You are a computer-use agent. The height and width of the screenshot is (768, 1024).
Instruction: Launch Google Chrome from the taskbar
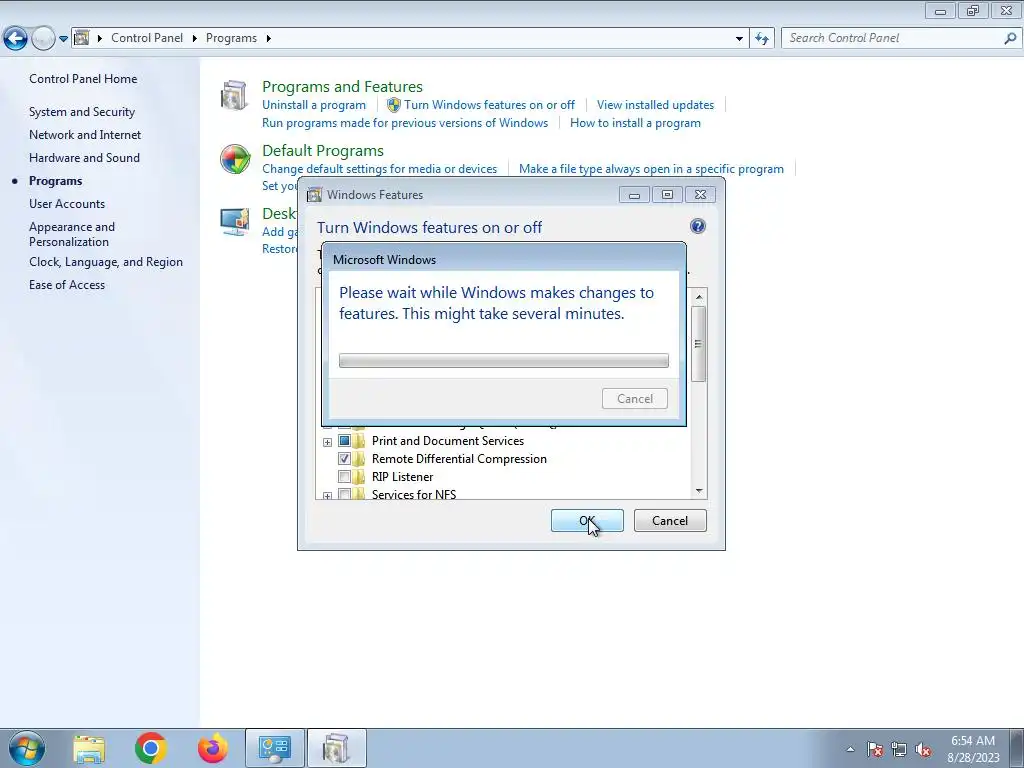click(151, 748)
